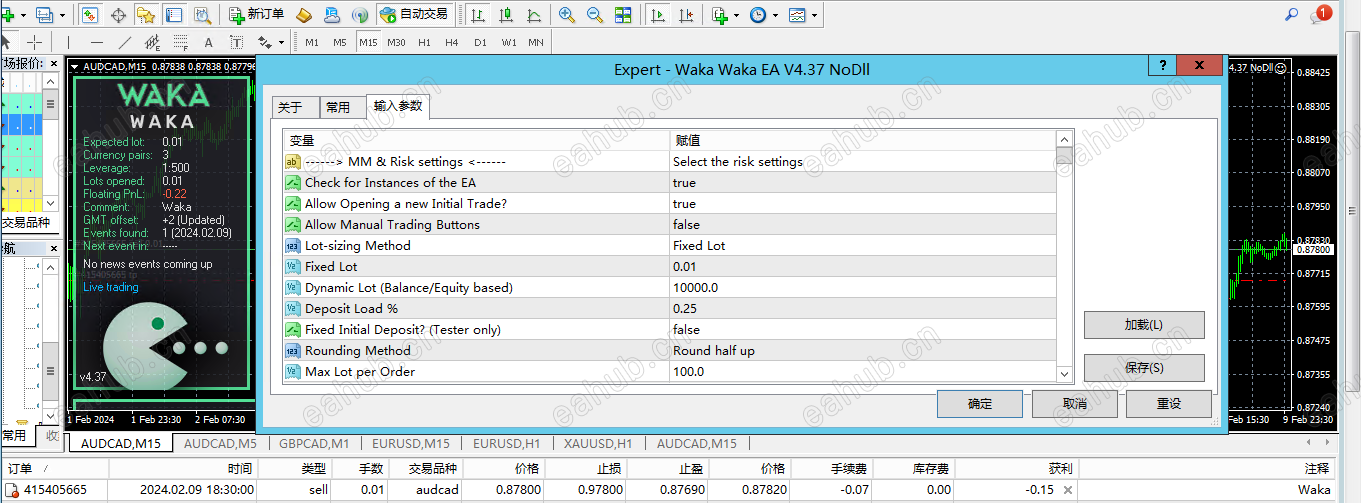Toggle the Navigator favorites folder icon
The height and width of the screenshot is (503, 1361).
pos(146,15)
